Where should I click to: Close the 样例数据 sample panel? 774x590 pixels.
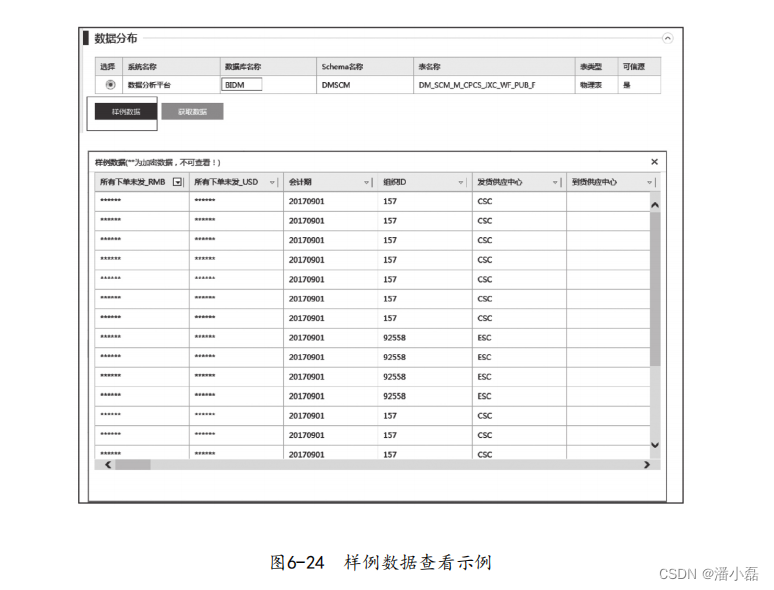(x=655, y=162)
